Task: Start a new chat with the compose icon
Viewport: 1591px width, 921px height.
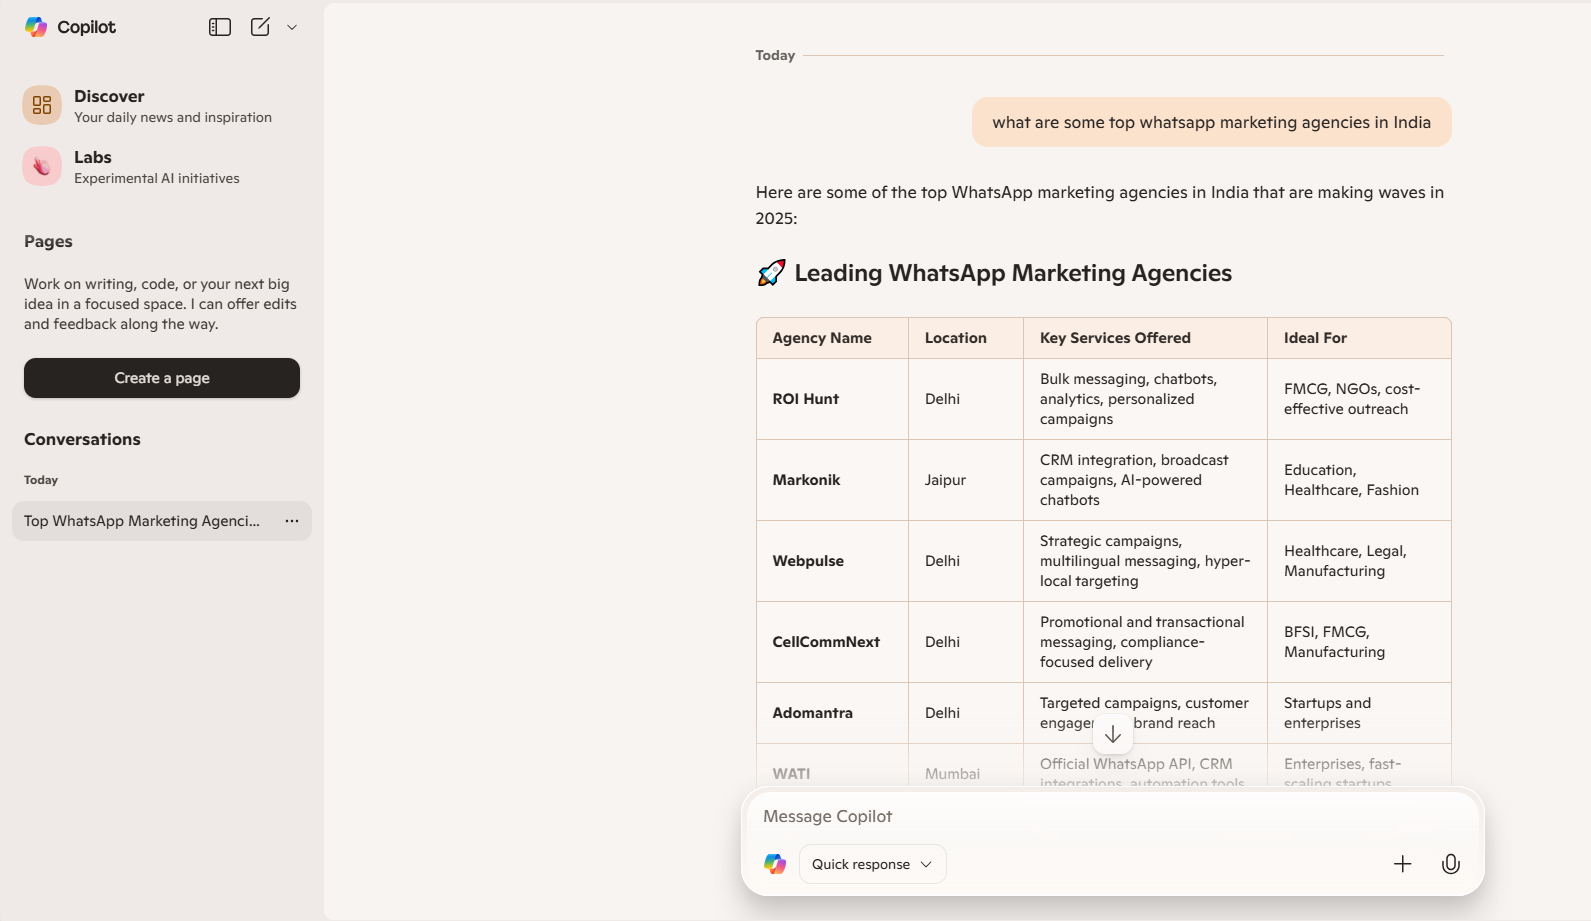Action: coord(260,27)
